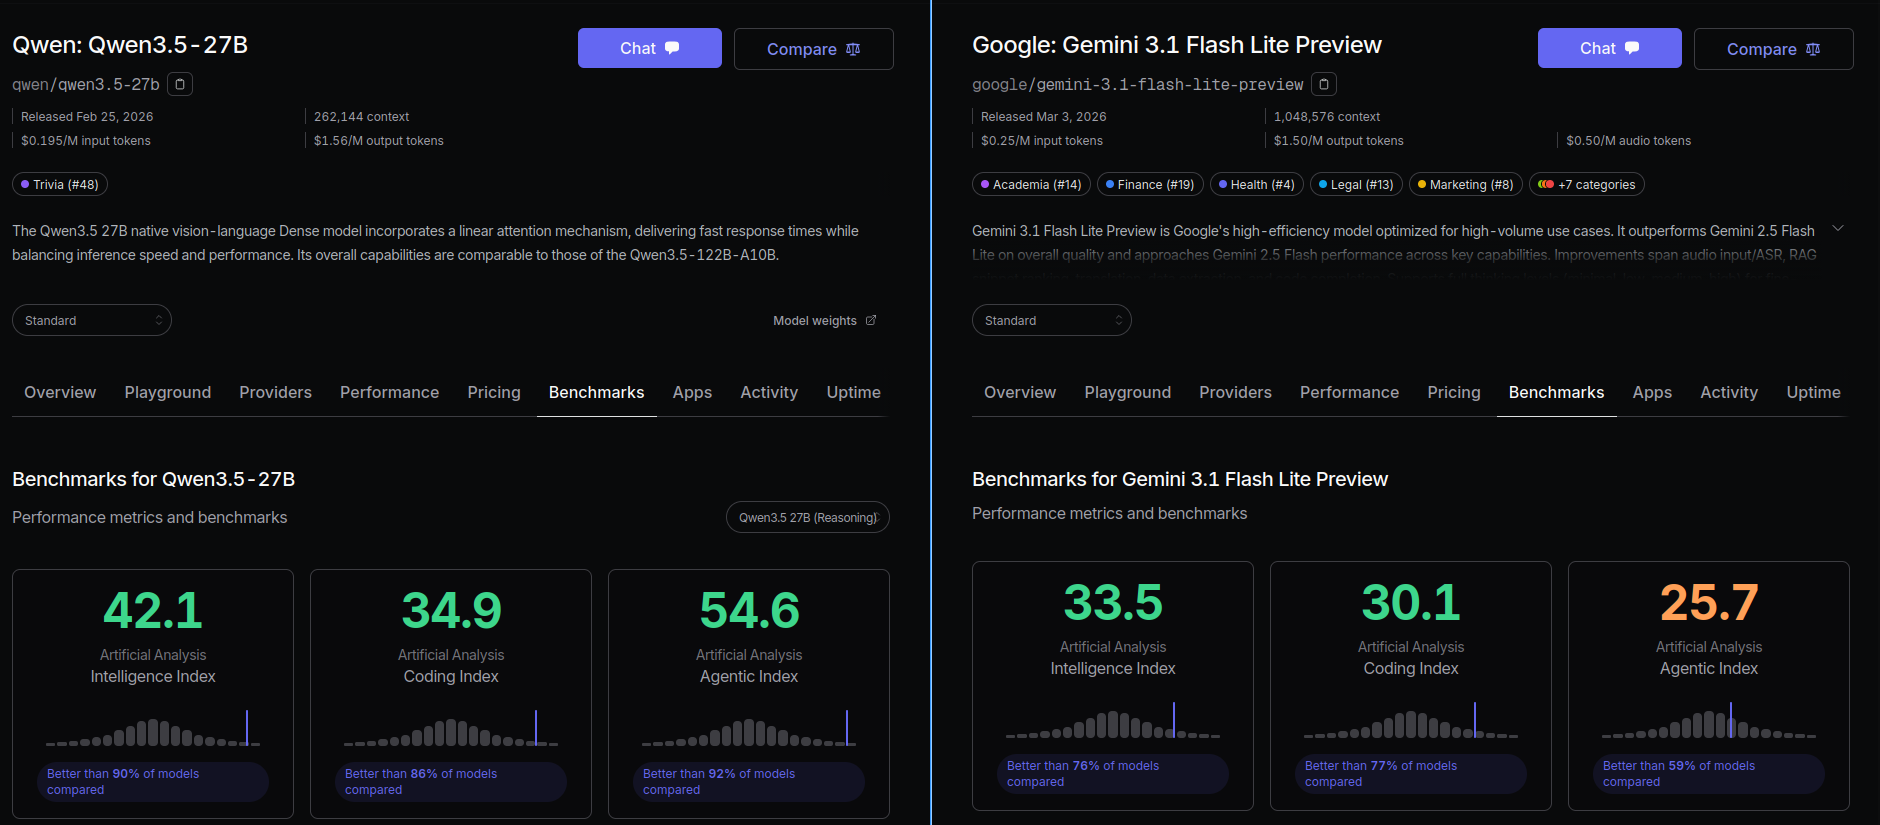This screenshot has width=1880, height=825.
Task: Open Gemini's Pricing tab
Action: pyautogui.click(x=1454, y=393)
